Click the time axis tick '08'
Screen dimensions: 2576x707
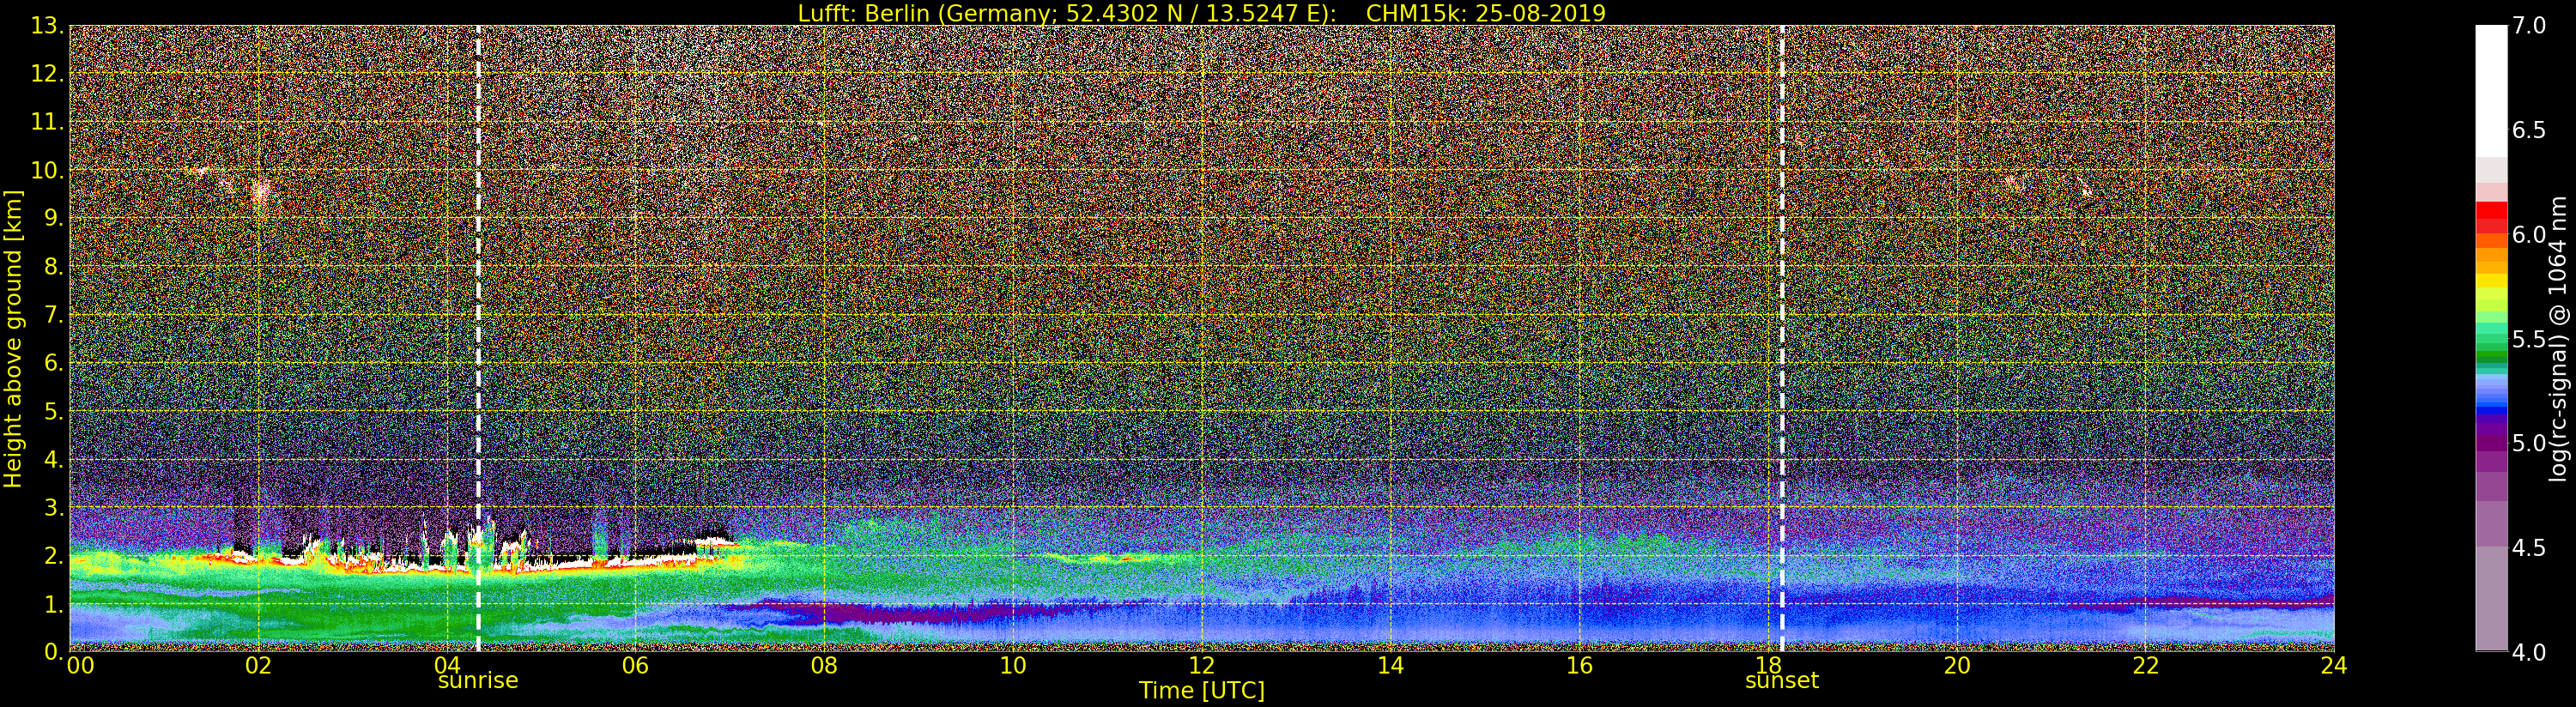point(824,666)
